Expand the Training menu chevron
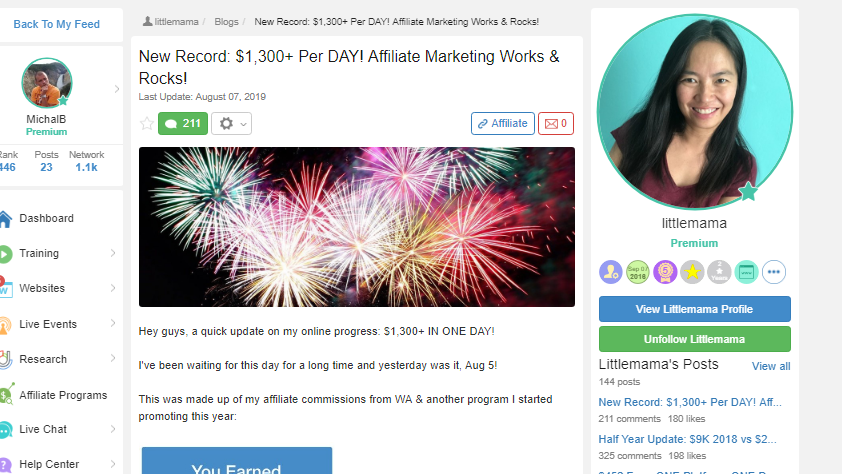 coord(113,253)
